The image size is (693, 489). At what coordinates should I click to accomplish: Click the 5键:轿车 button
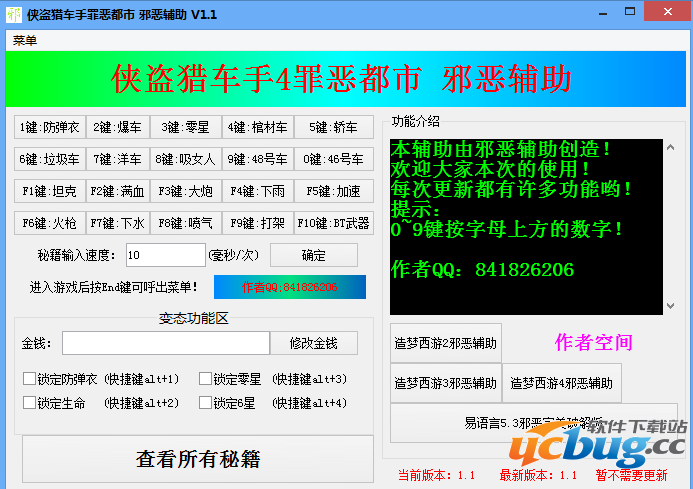334,127
